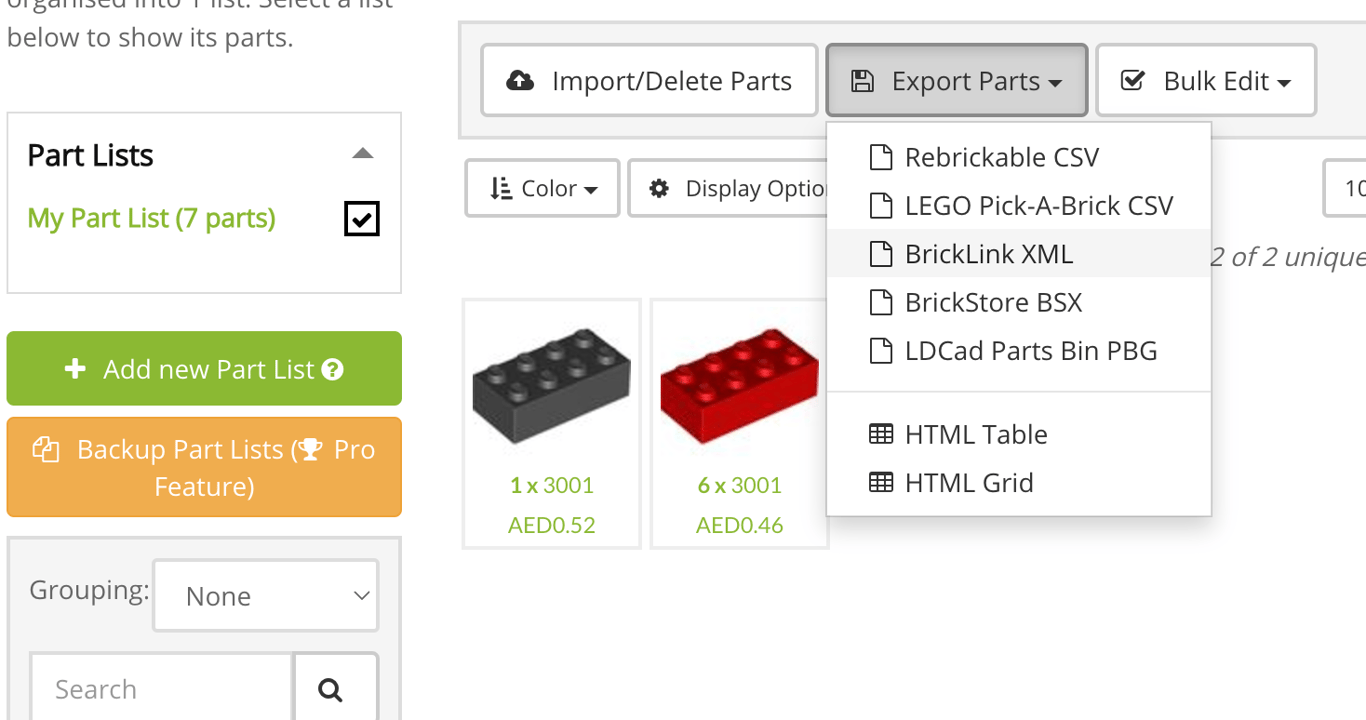Click the gear icon on Display Options
Viewport: 1366px width, 720px height.
[x=659, y=188]
